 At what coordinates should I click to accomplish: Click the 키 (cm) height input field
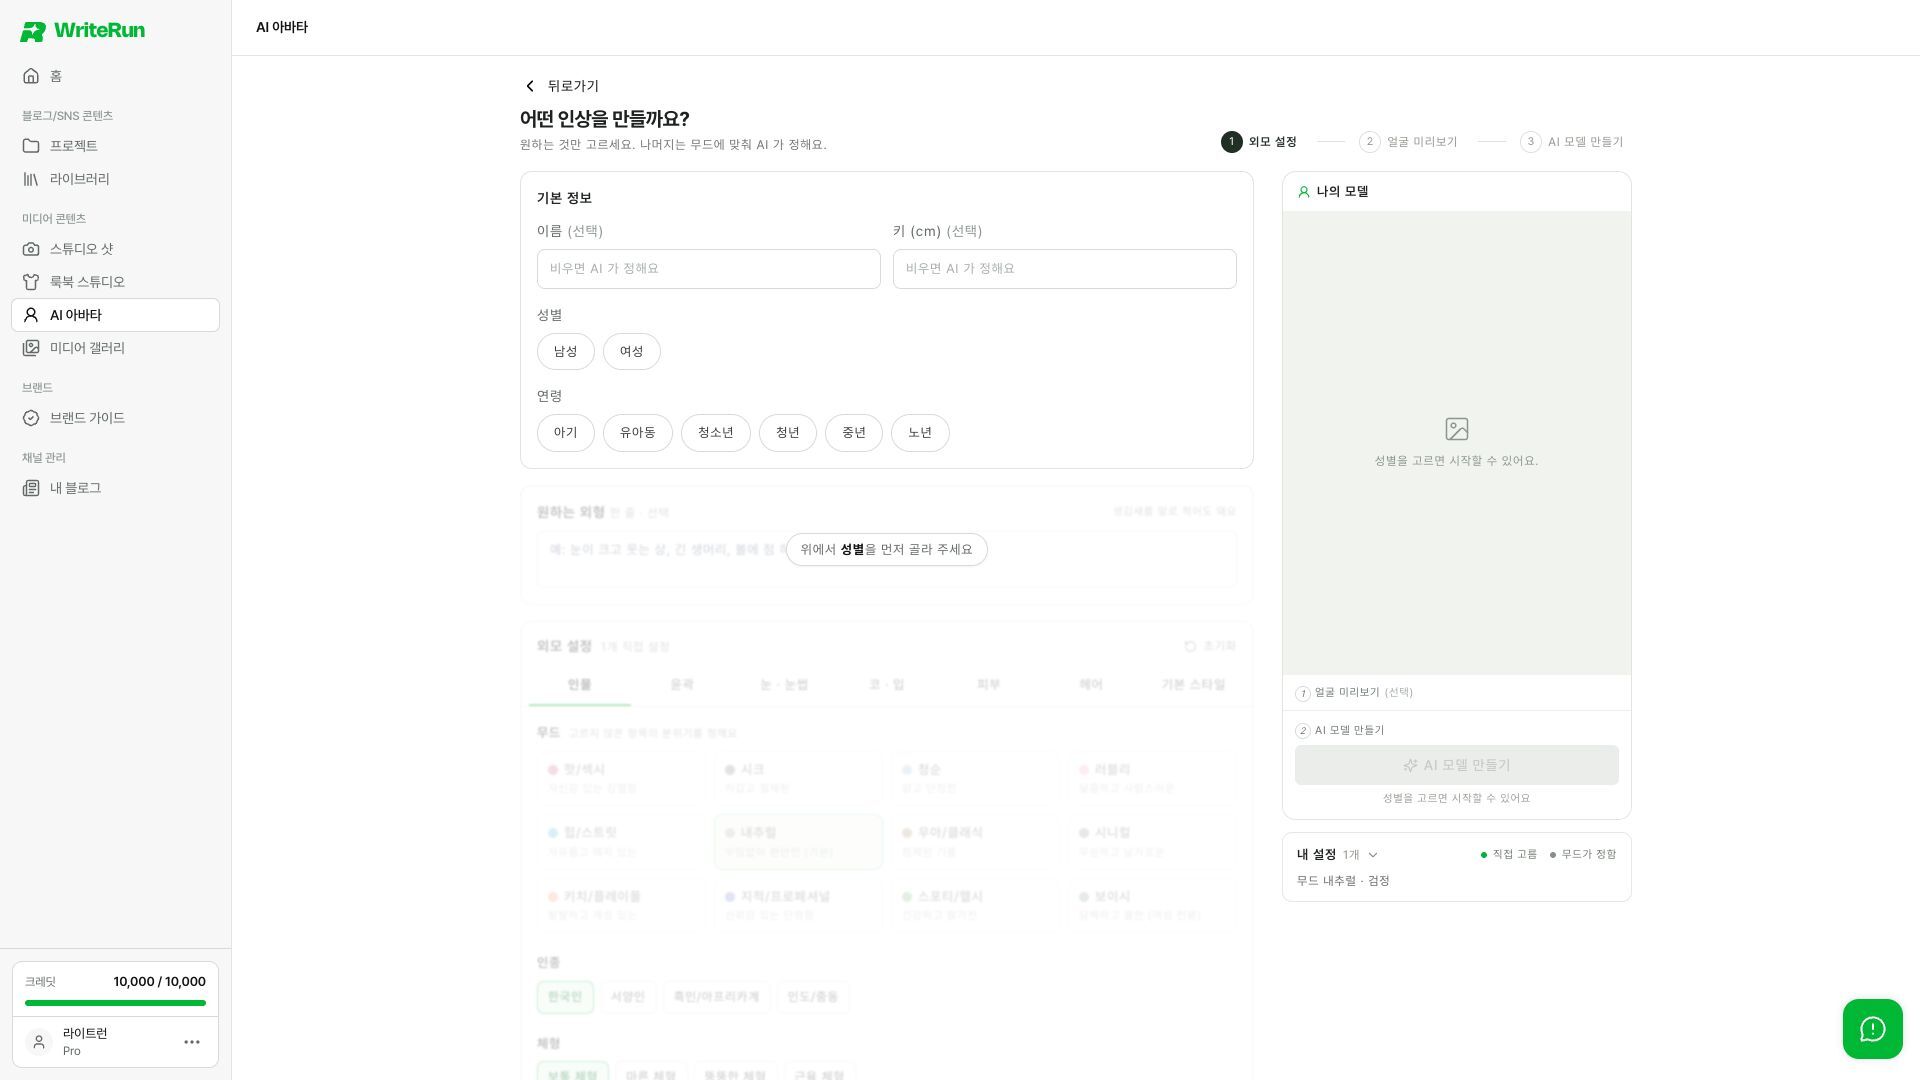[1065, 269]
